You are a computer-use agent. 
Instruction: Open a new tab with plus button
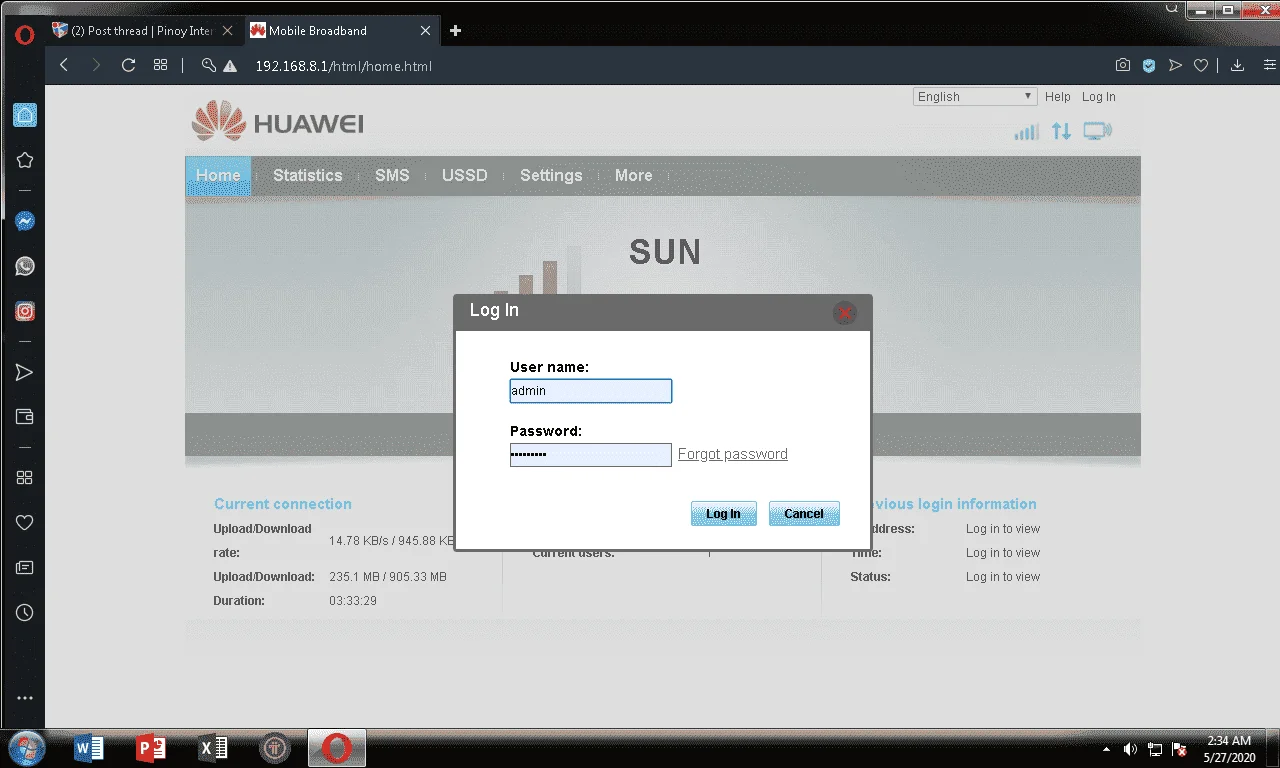point(455,31)
